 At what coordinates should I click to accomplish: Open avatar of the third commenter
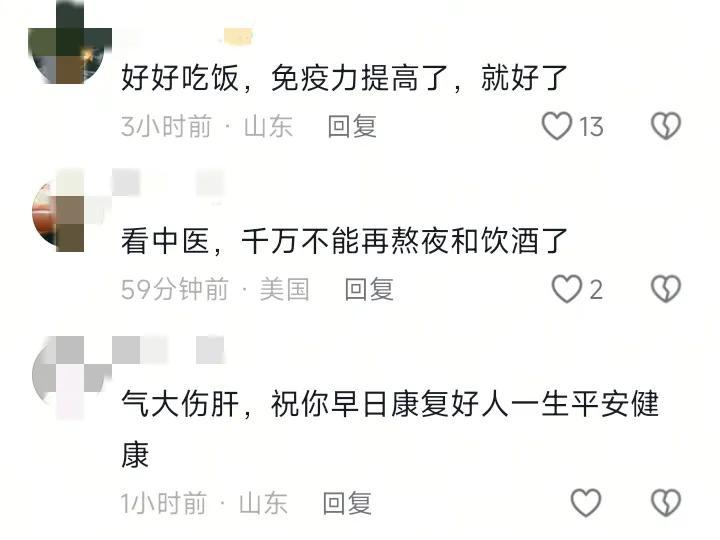[x=71, y=377]
